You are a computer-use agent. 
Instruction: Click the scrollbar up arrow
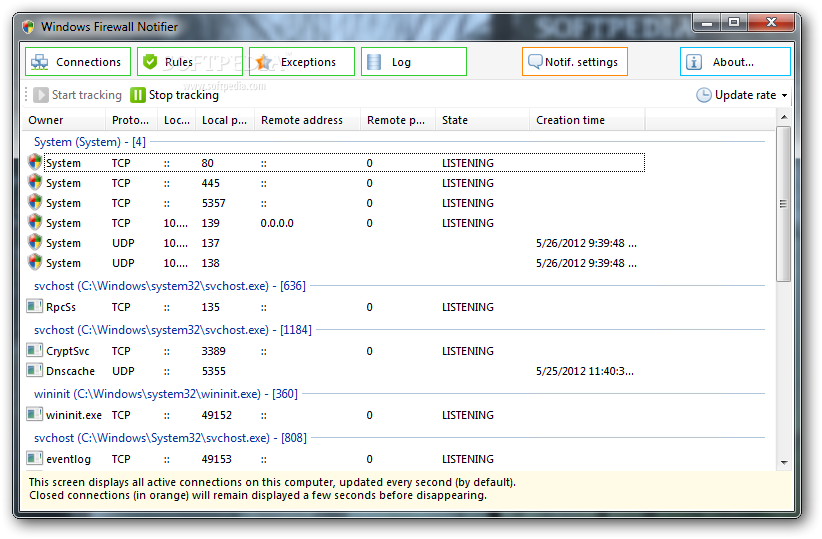click(x=784, y=116)
